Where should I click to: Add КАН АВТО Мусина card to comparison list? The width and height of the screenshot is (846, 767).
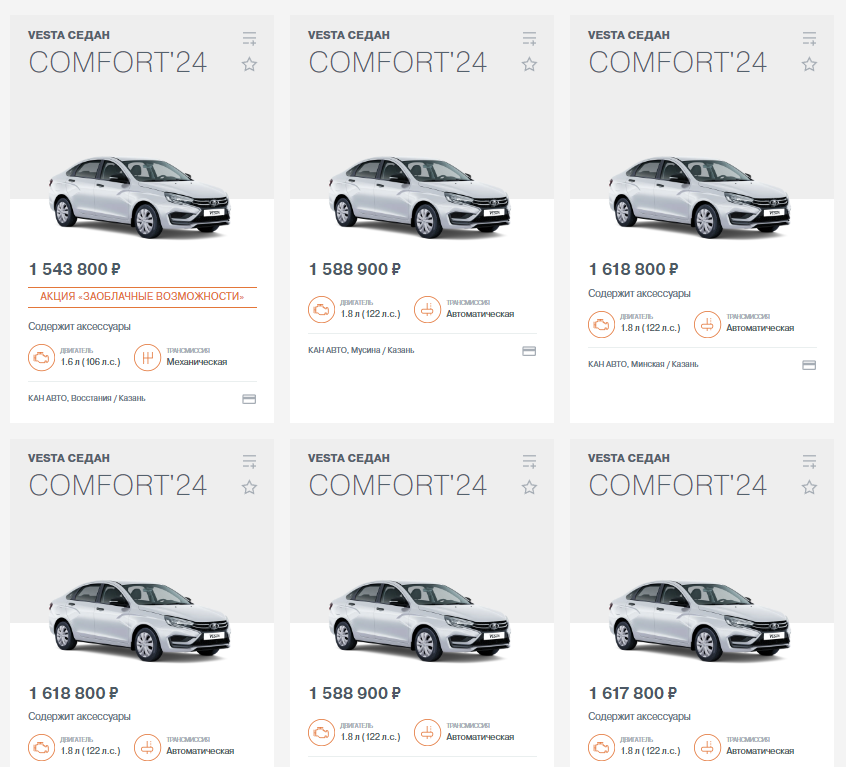[529, 38]
